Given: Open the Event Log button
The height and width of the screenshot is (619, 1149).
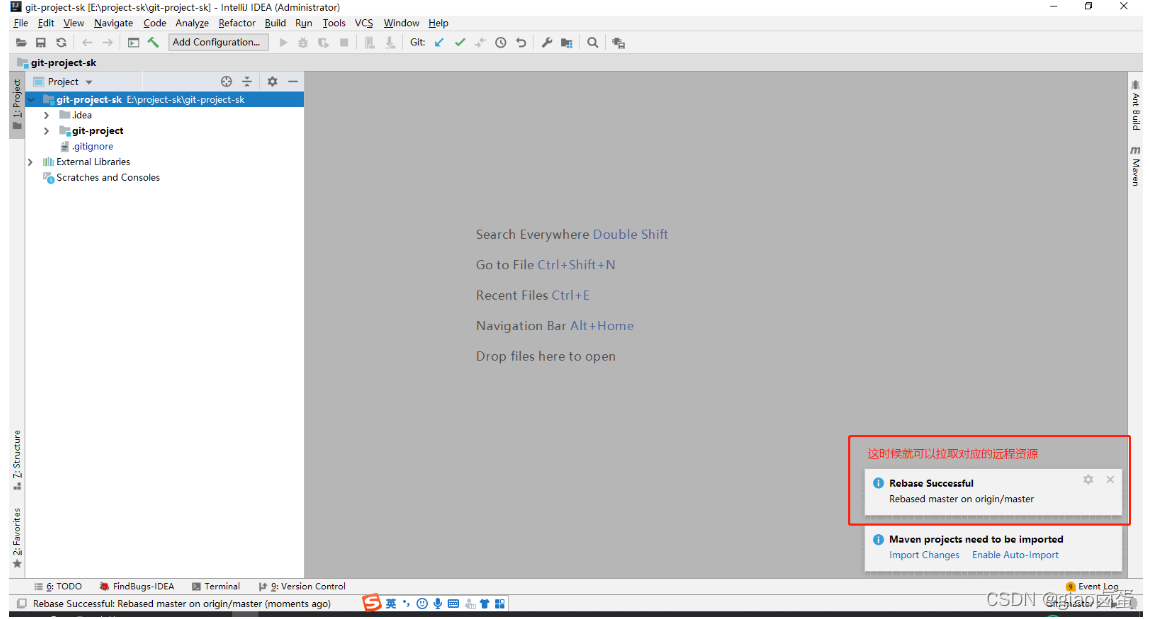Looking at the screenshot, I should (x=1092, y=586).
